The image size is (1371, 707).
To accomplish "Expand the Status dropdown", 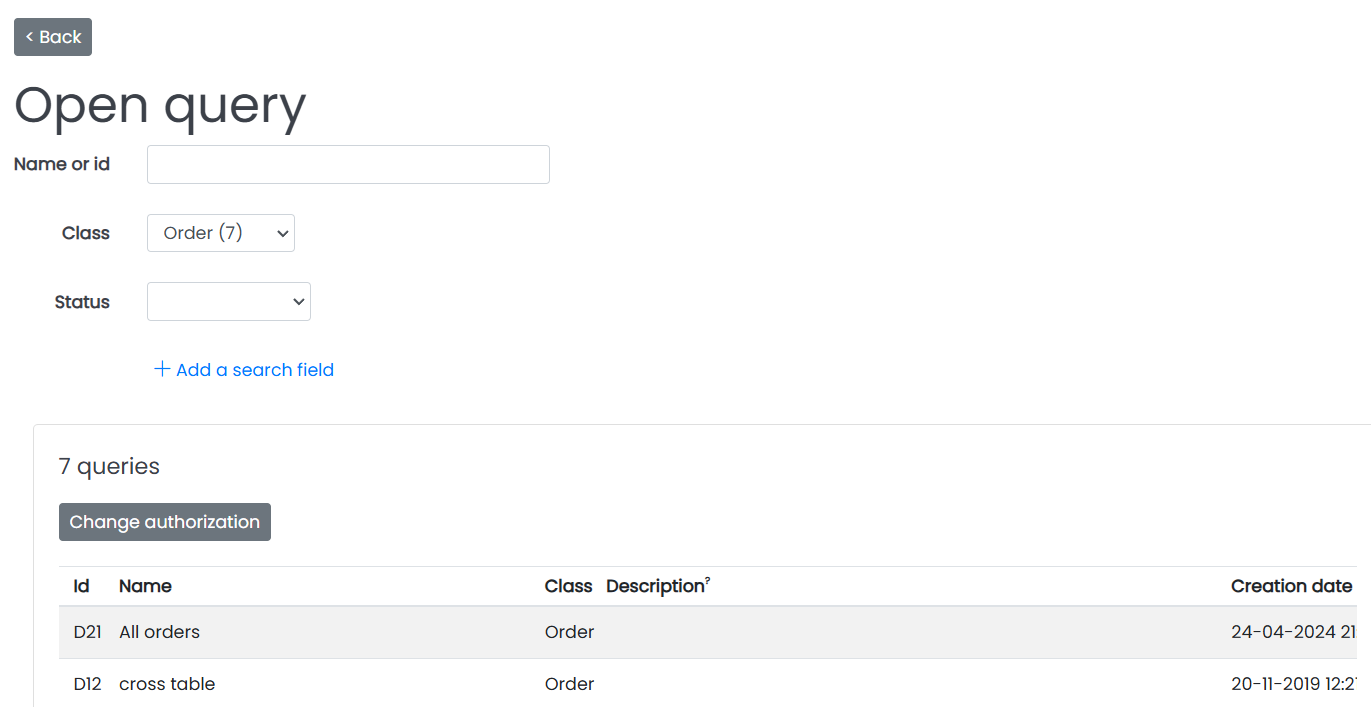I will point(229,302).
